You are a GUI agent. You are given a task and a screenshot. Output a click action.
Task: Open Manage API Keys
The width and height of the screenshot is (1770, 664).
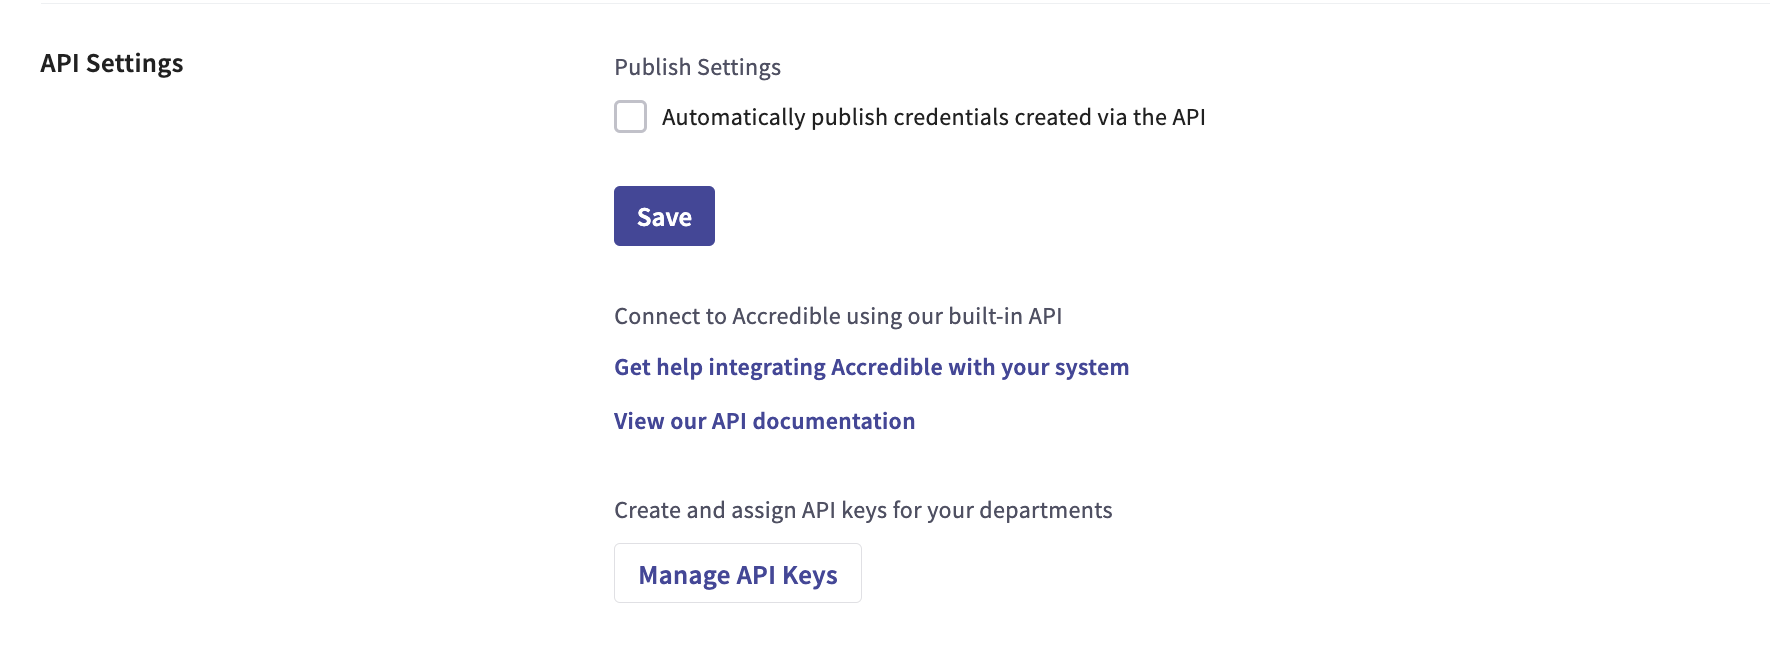pos(737,573)
